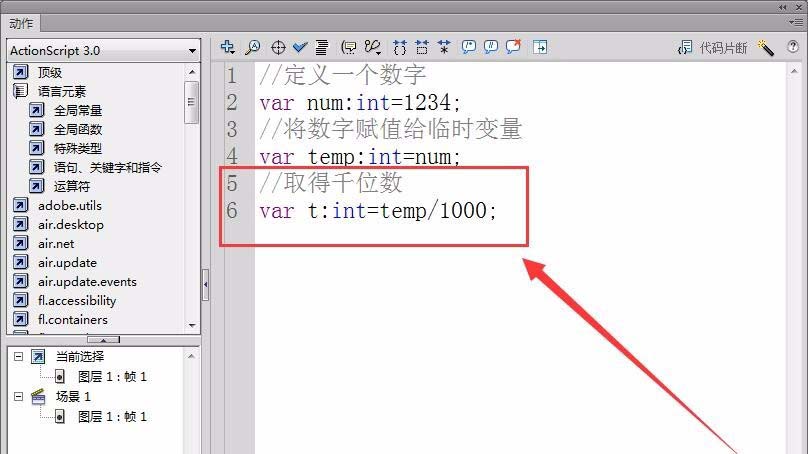Select 图层 1 : 帧 1 under 当前选择
Viewport: 808px width, 454px height.
tap(112, 377)
